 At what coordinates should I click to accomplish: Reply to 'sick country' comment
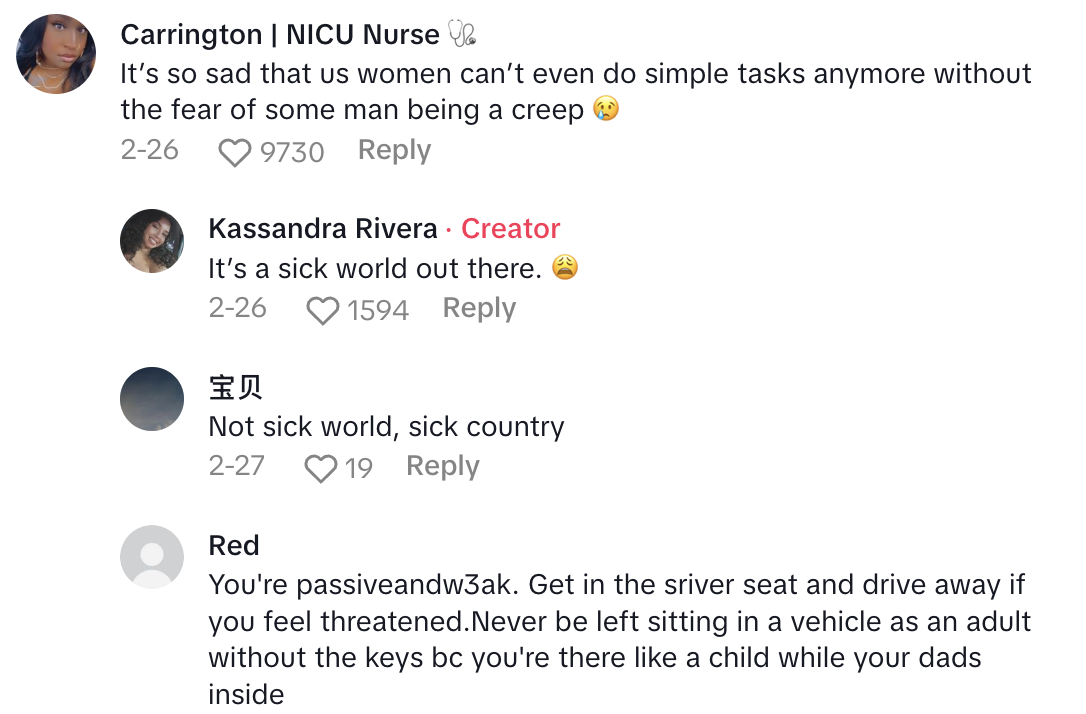click(442, 467)
